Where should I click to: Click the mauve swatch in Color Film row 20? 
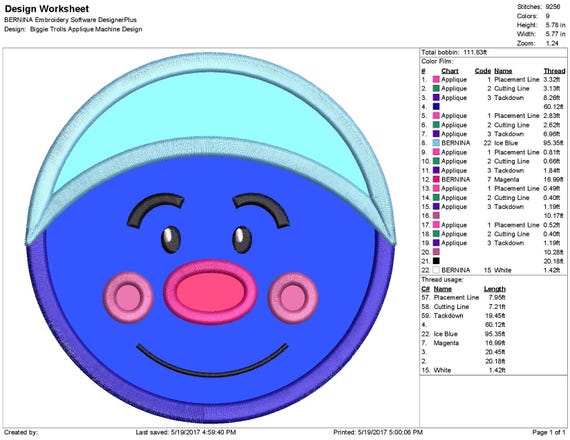point(436,252)
